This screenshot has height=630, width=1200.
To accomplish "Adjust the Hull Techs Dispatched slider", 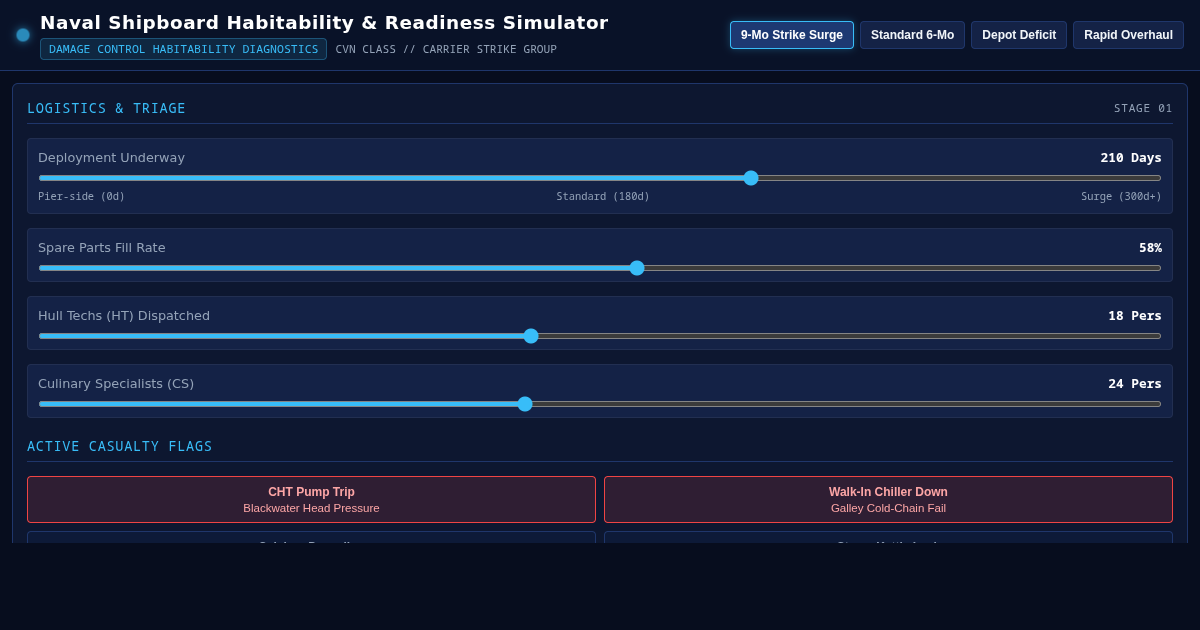I will tap(600, 336).
